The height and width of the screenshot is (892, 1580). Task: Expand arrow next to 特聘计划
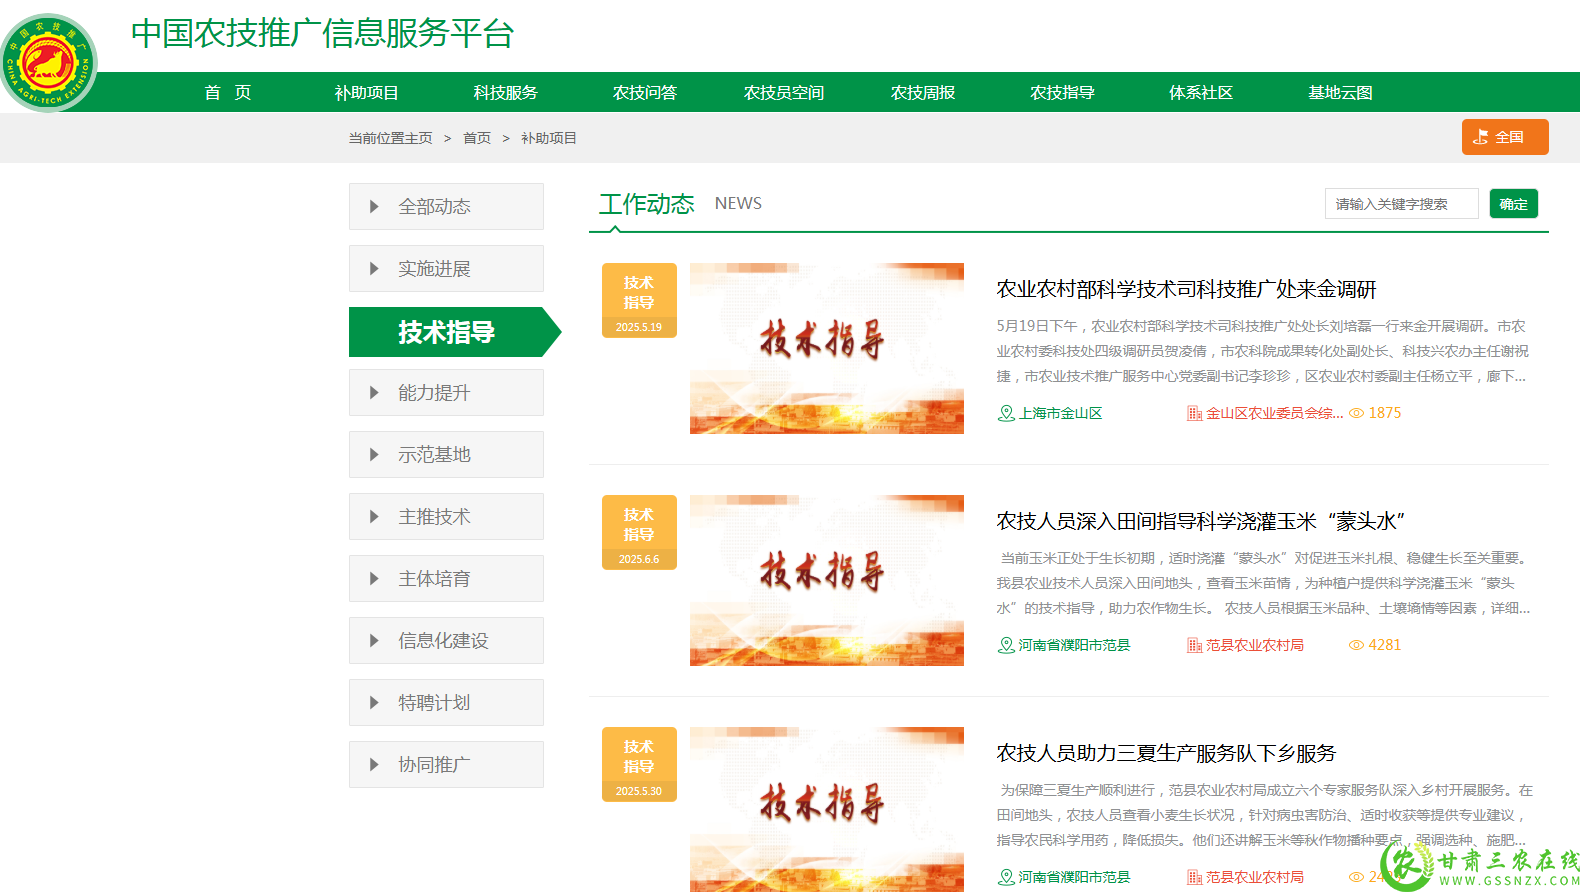tap(374, 703)
